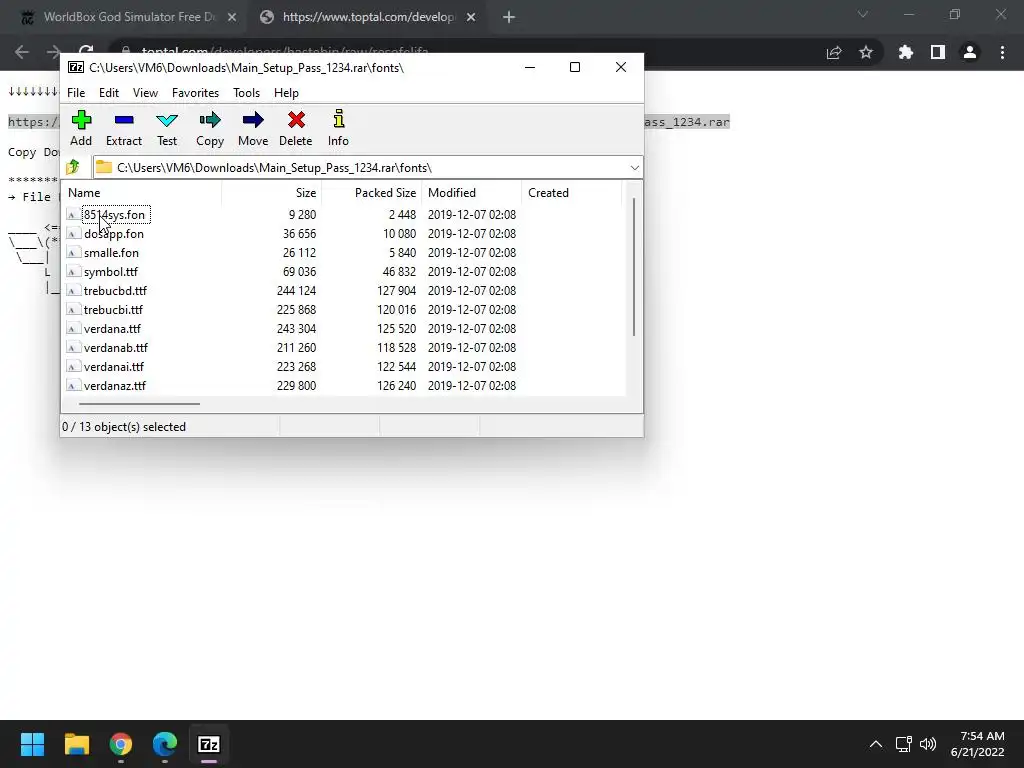Open the Favorites menu

(x=195, y=93)
